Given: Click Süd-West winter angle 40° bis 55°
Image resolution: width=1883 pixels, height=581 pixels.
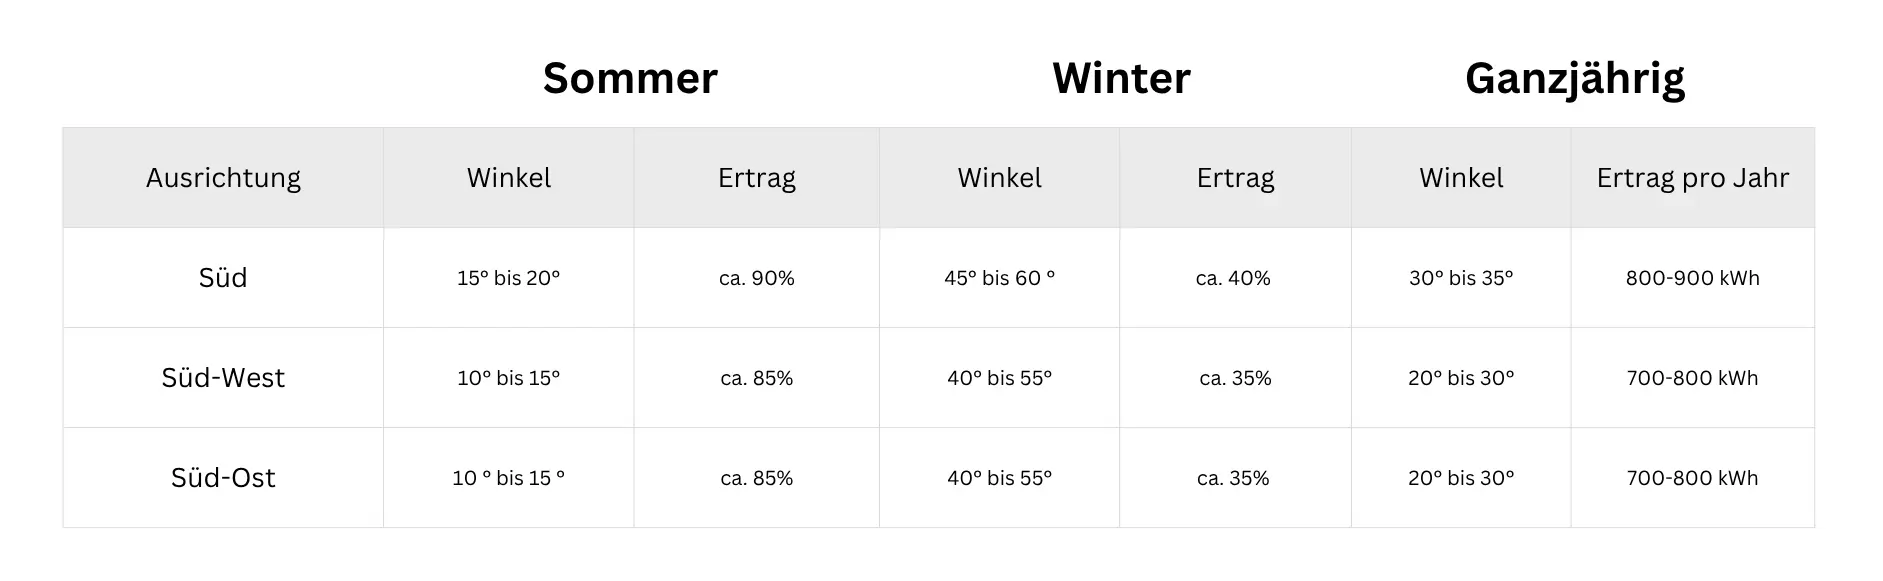Looking at the screenshot, I should (999, 378).
